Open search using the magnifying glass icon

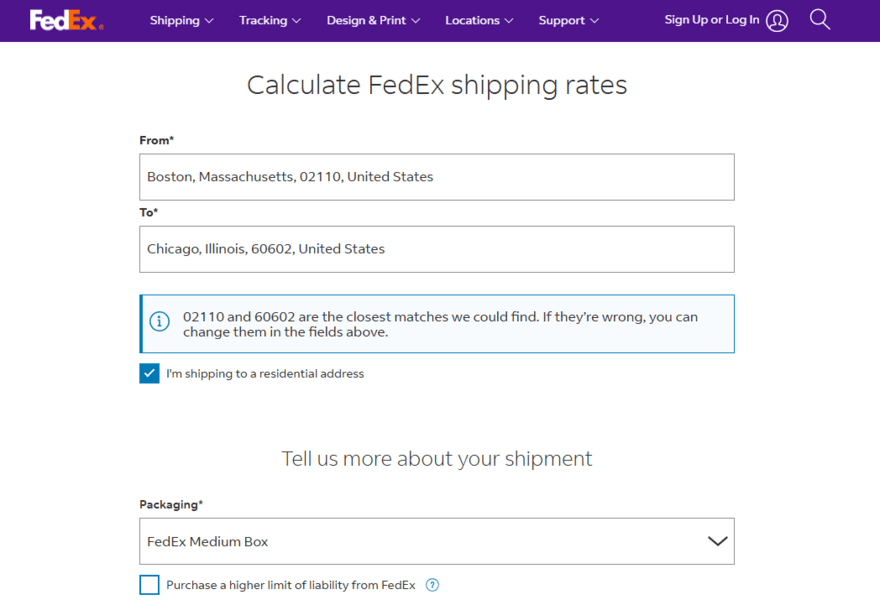[820, 20]
